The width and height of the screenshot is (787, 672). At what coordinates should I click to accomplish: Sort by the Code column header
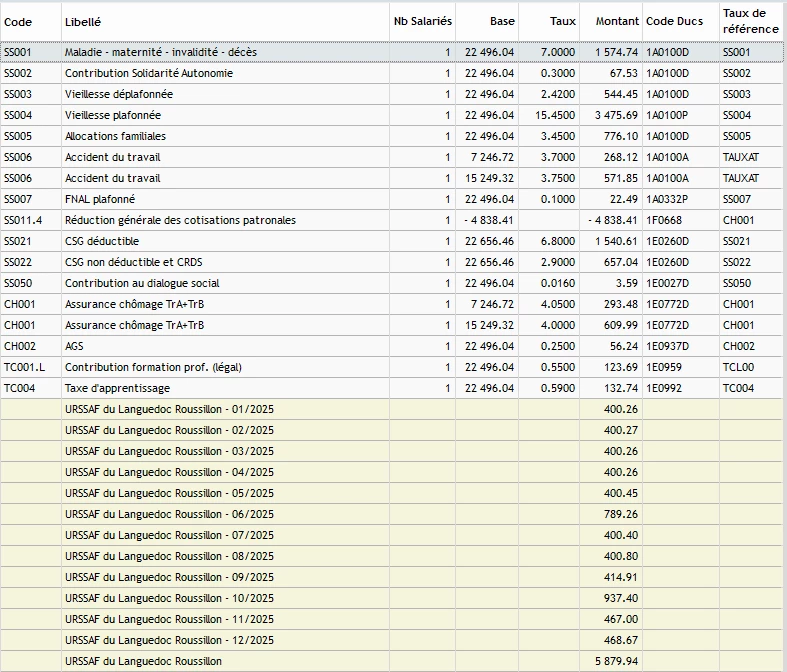coord(31,22)
